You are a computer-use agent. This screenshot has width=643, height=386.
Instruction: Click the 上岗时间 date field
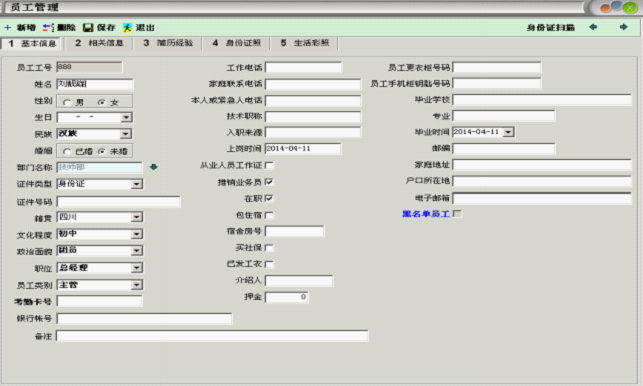(x=303, y=148)
